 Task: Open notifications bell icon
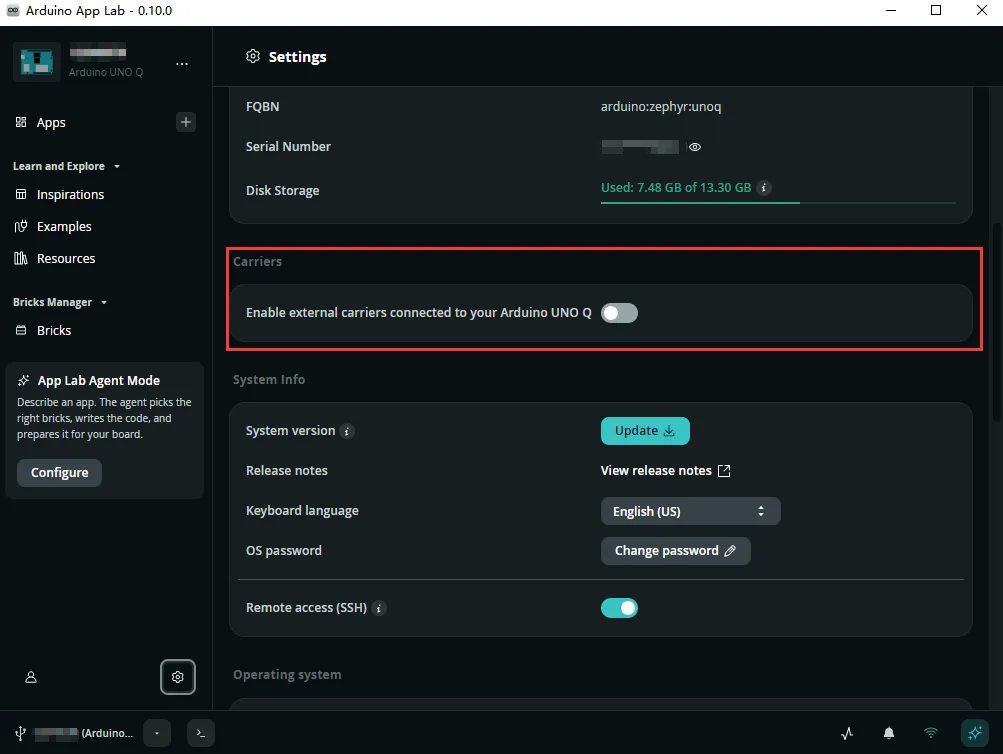click(889, 733)
